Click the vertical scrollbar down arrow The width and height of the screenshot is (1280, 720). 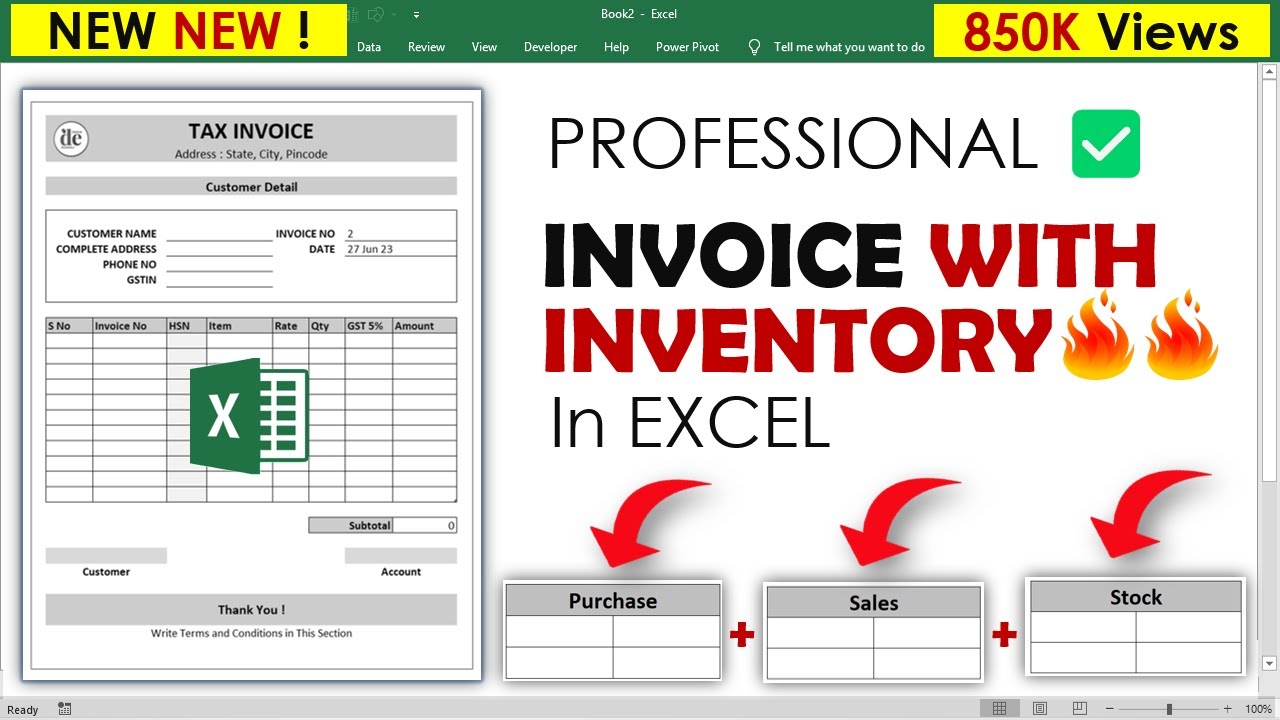[x=1270, y=663]
